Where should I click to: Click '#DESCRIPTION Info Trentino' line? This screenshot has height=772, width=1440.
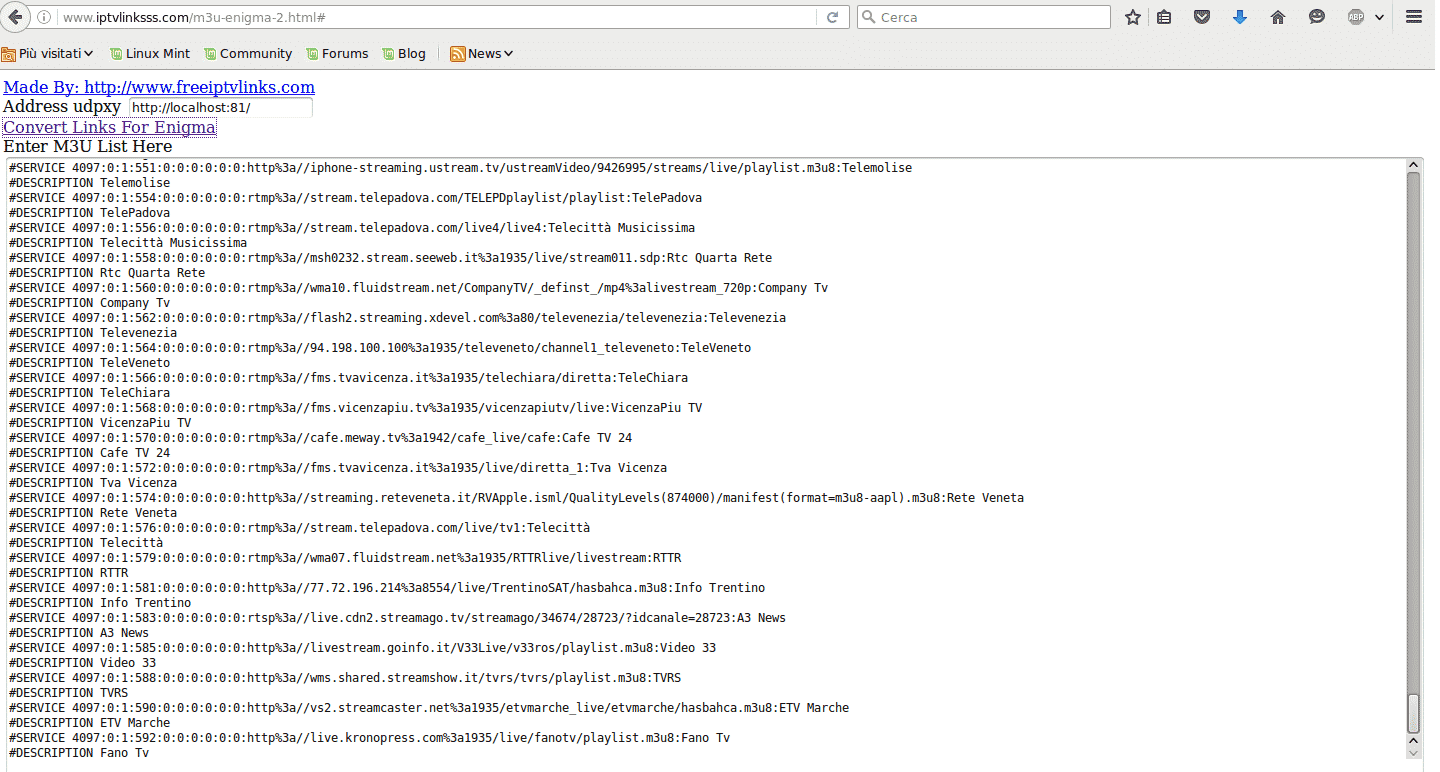tap(100, 603)
